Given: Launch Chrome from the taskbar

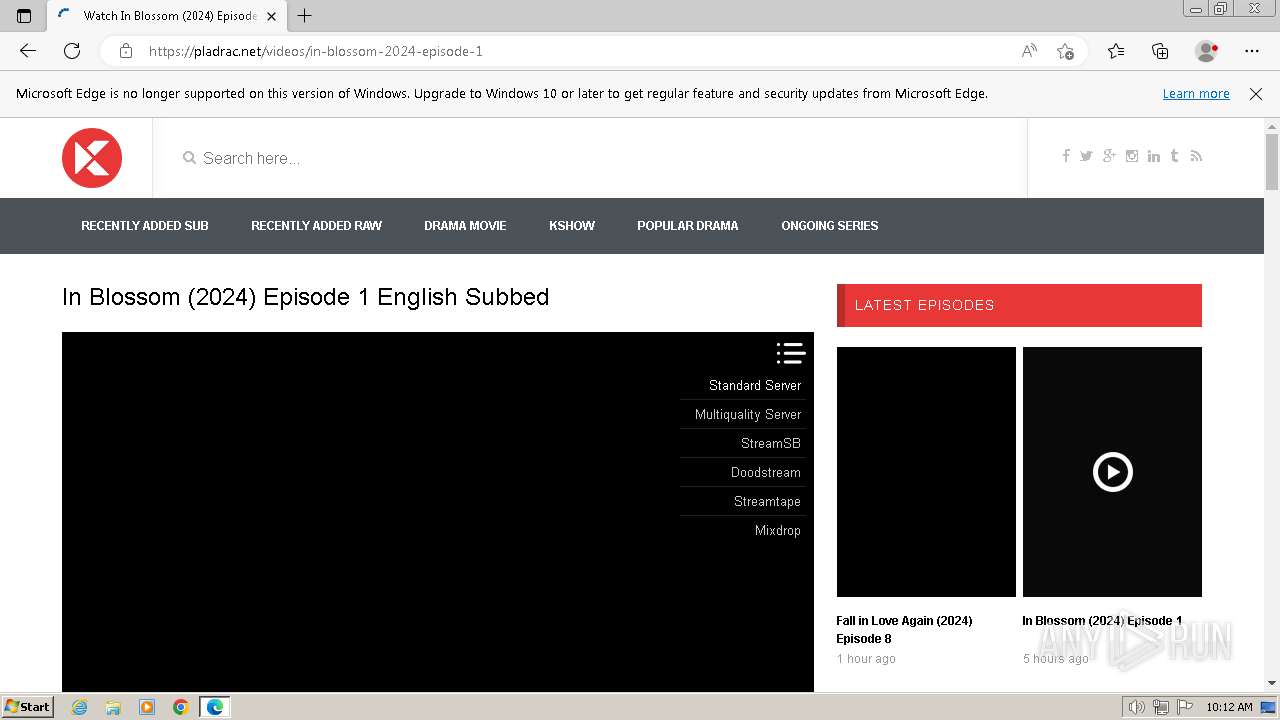Looking at the screenshot, I should tap(180, 707).
